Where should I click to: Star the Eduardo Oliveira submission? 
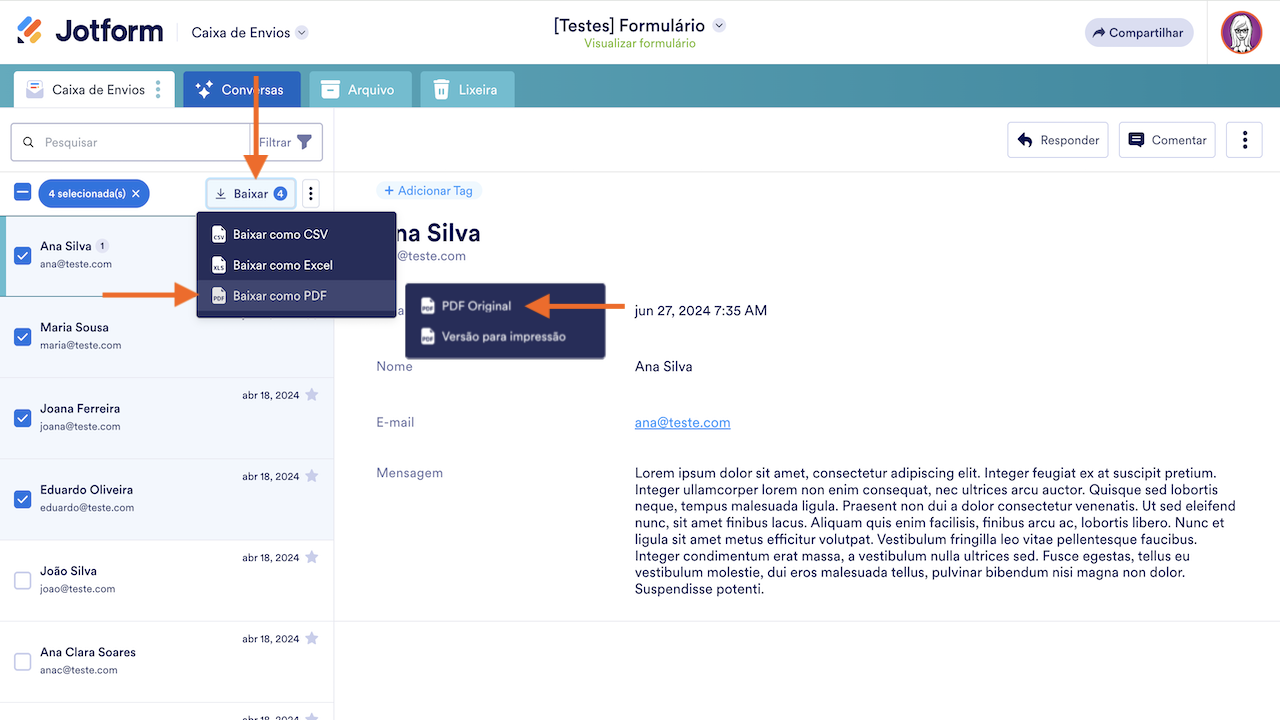312,476
